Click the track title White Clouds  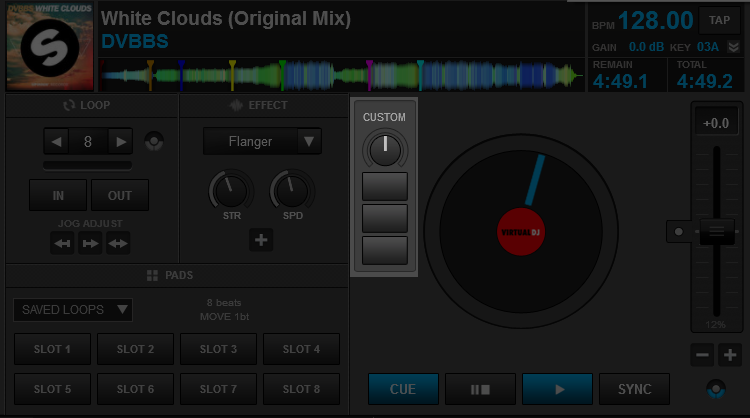(226, 19)
